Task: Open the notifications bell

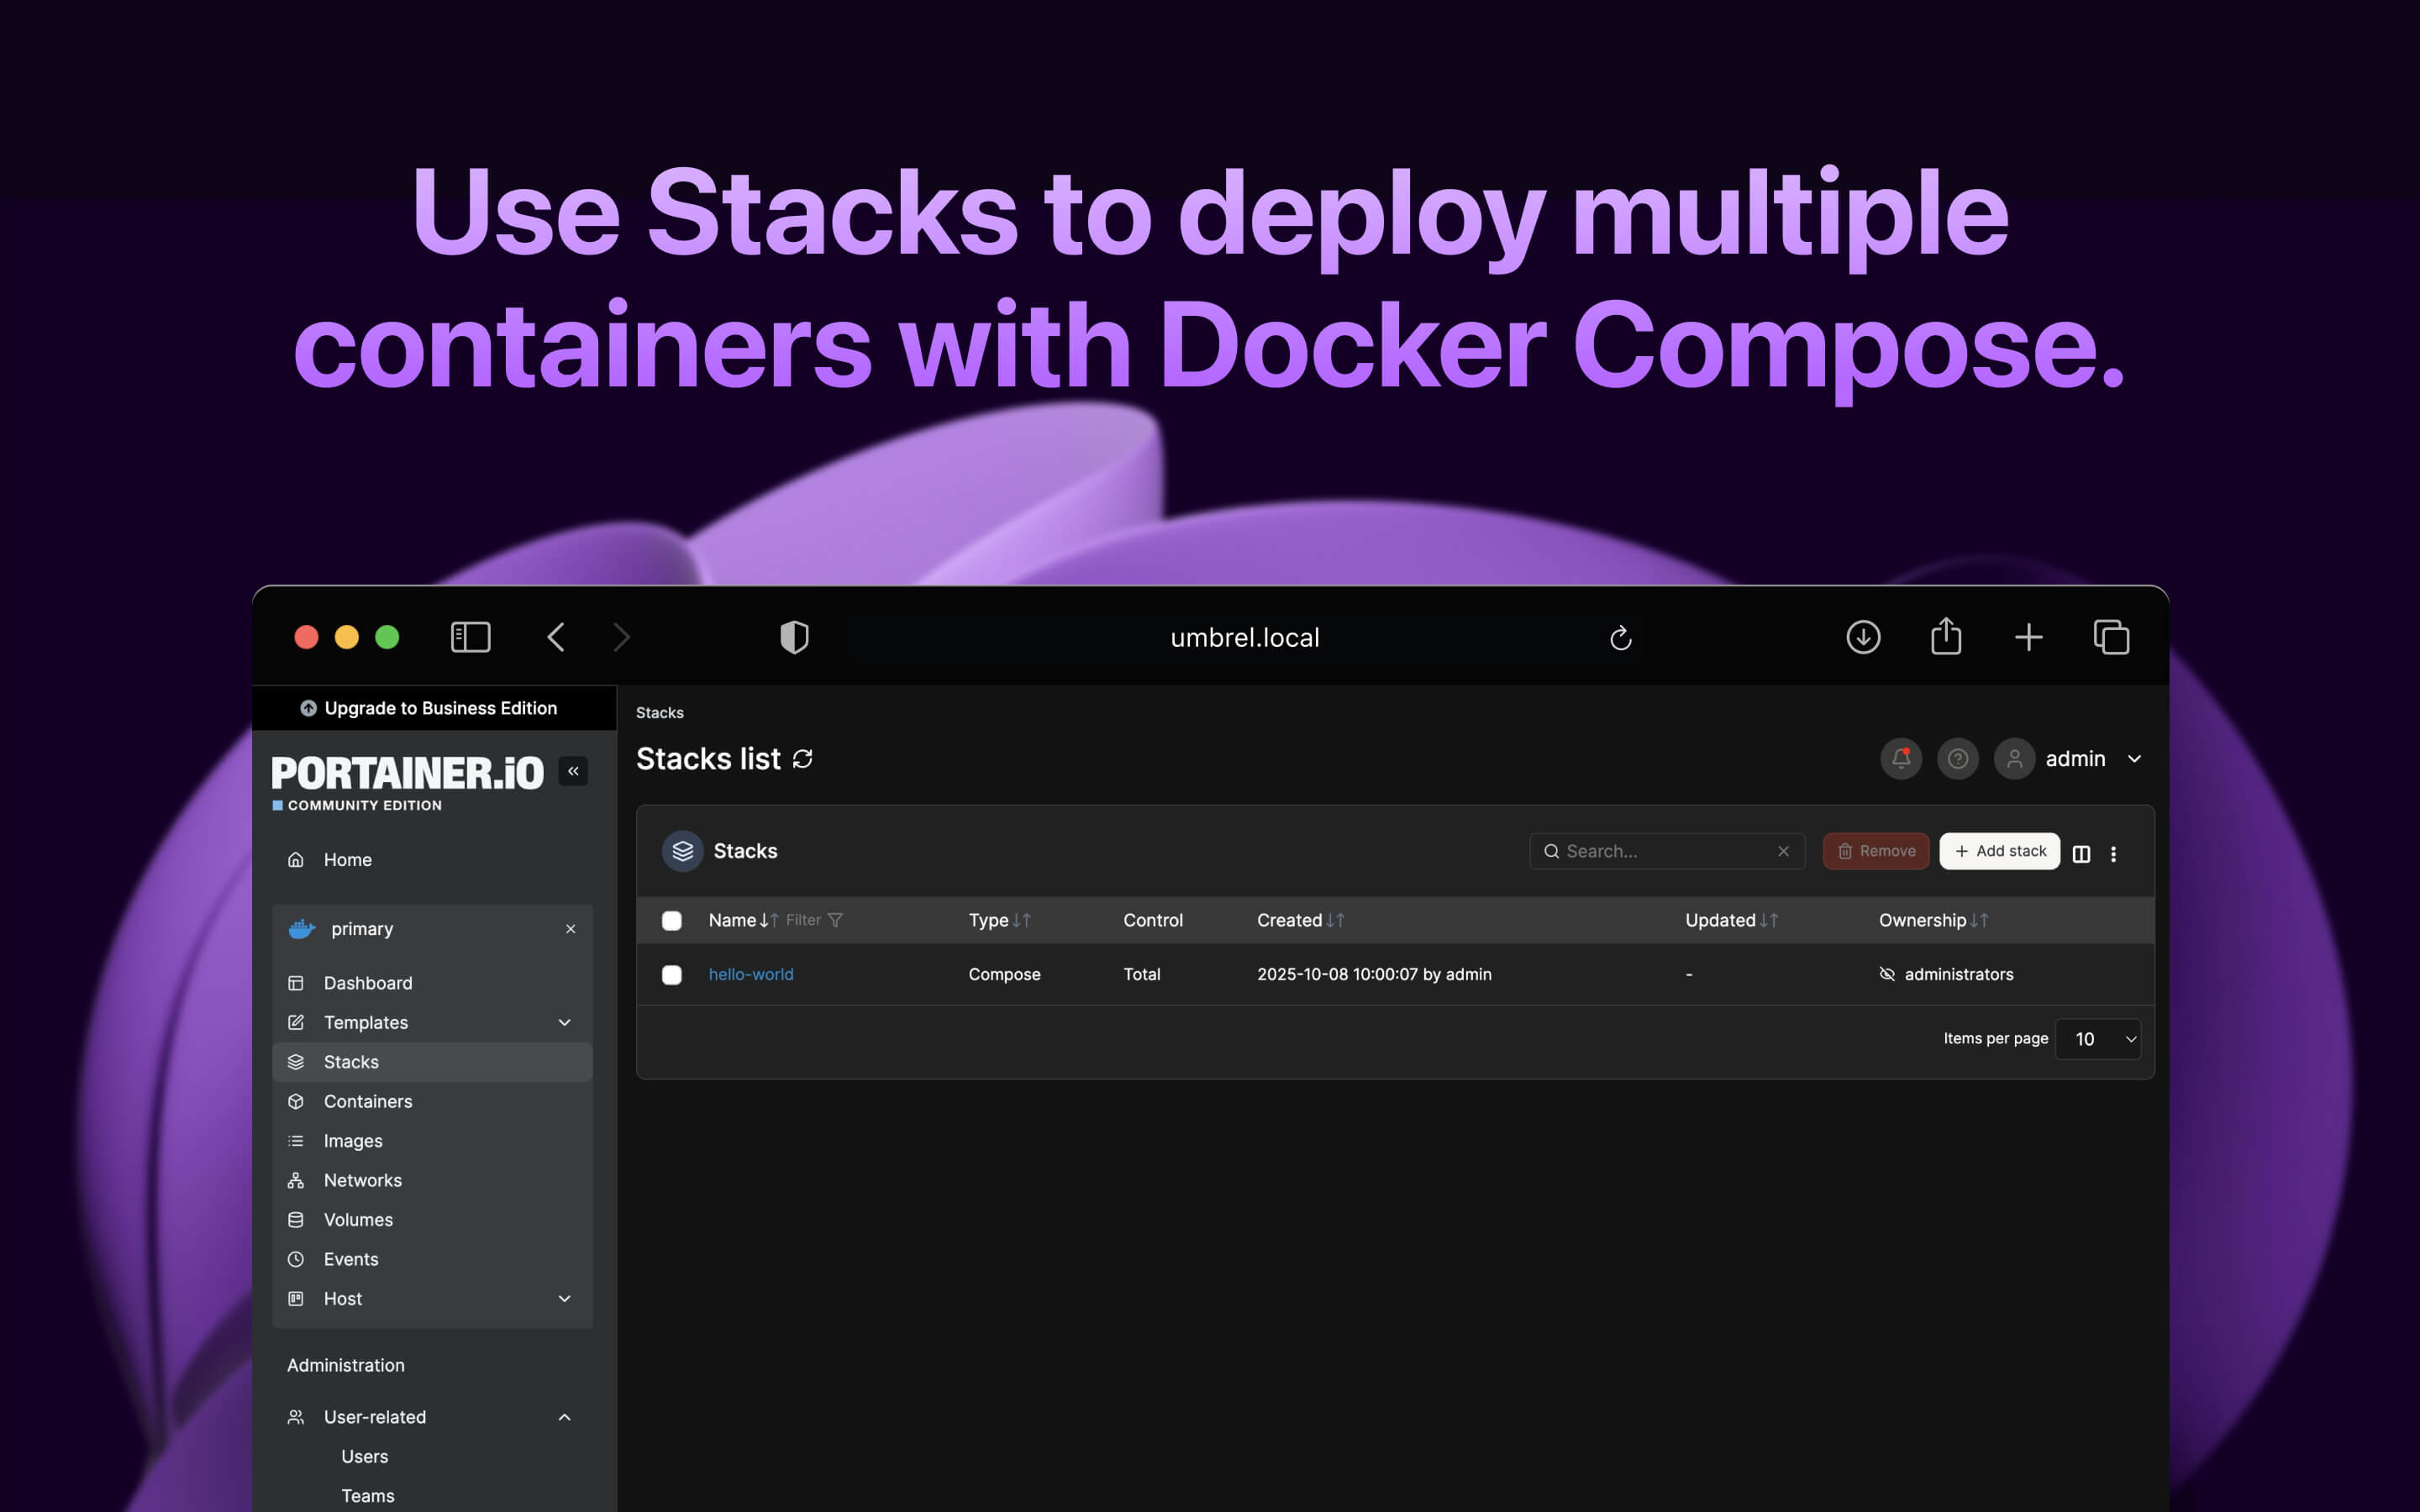Action: pos(1901,758)
